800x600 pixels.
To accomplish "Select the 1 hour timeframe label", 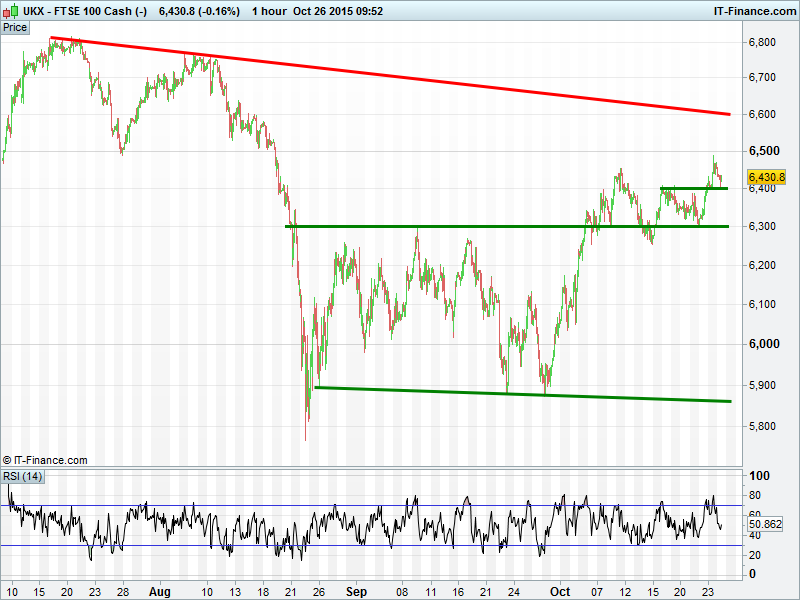I will [267, 10].
